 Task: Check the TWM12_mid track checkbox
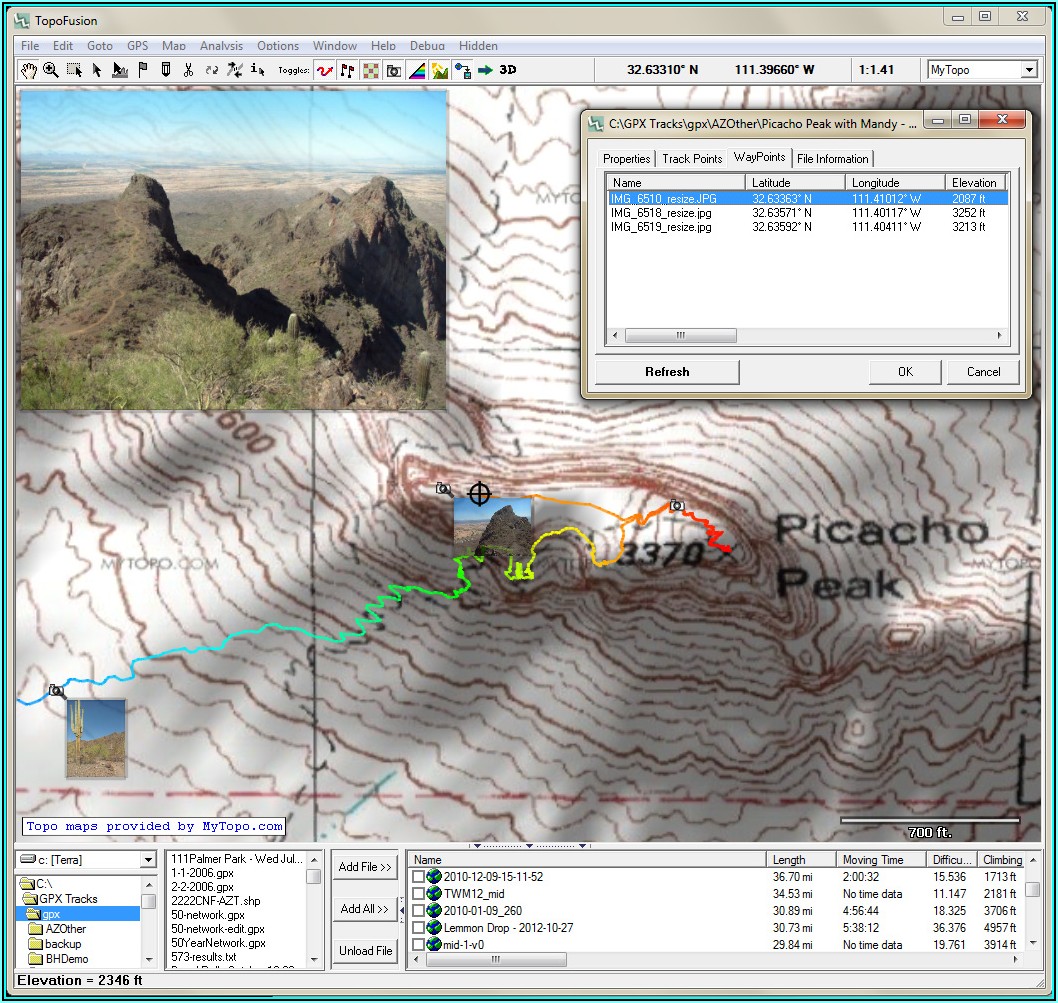418,894
